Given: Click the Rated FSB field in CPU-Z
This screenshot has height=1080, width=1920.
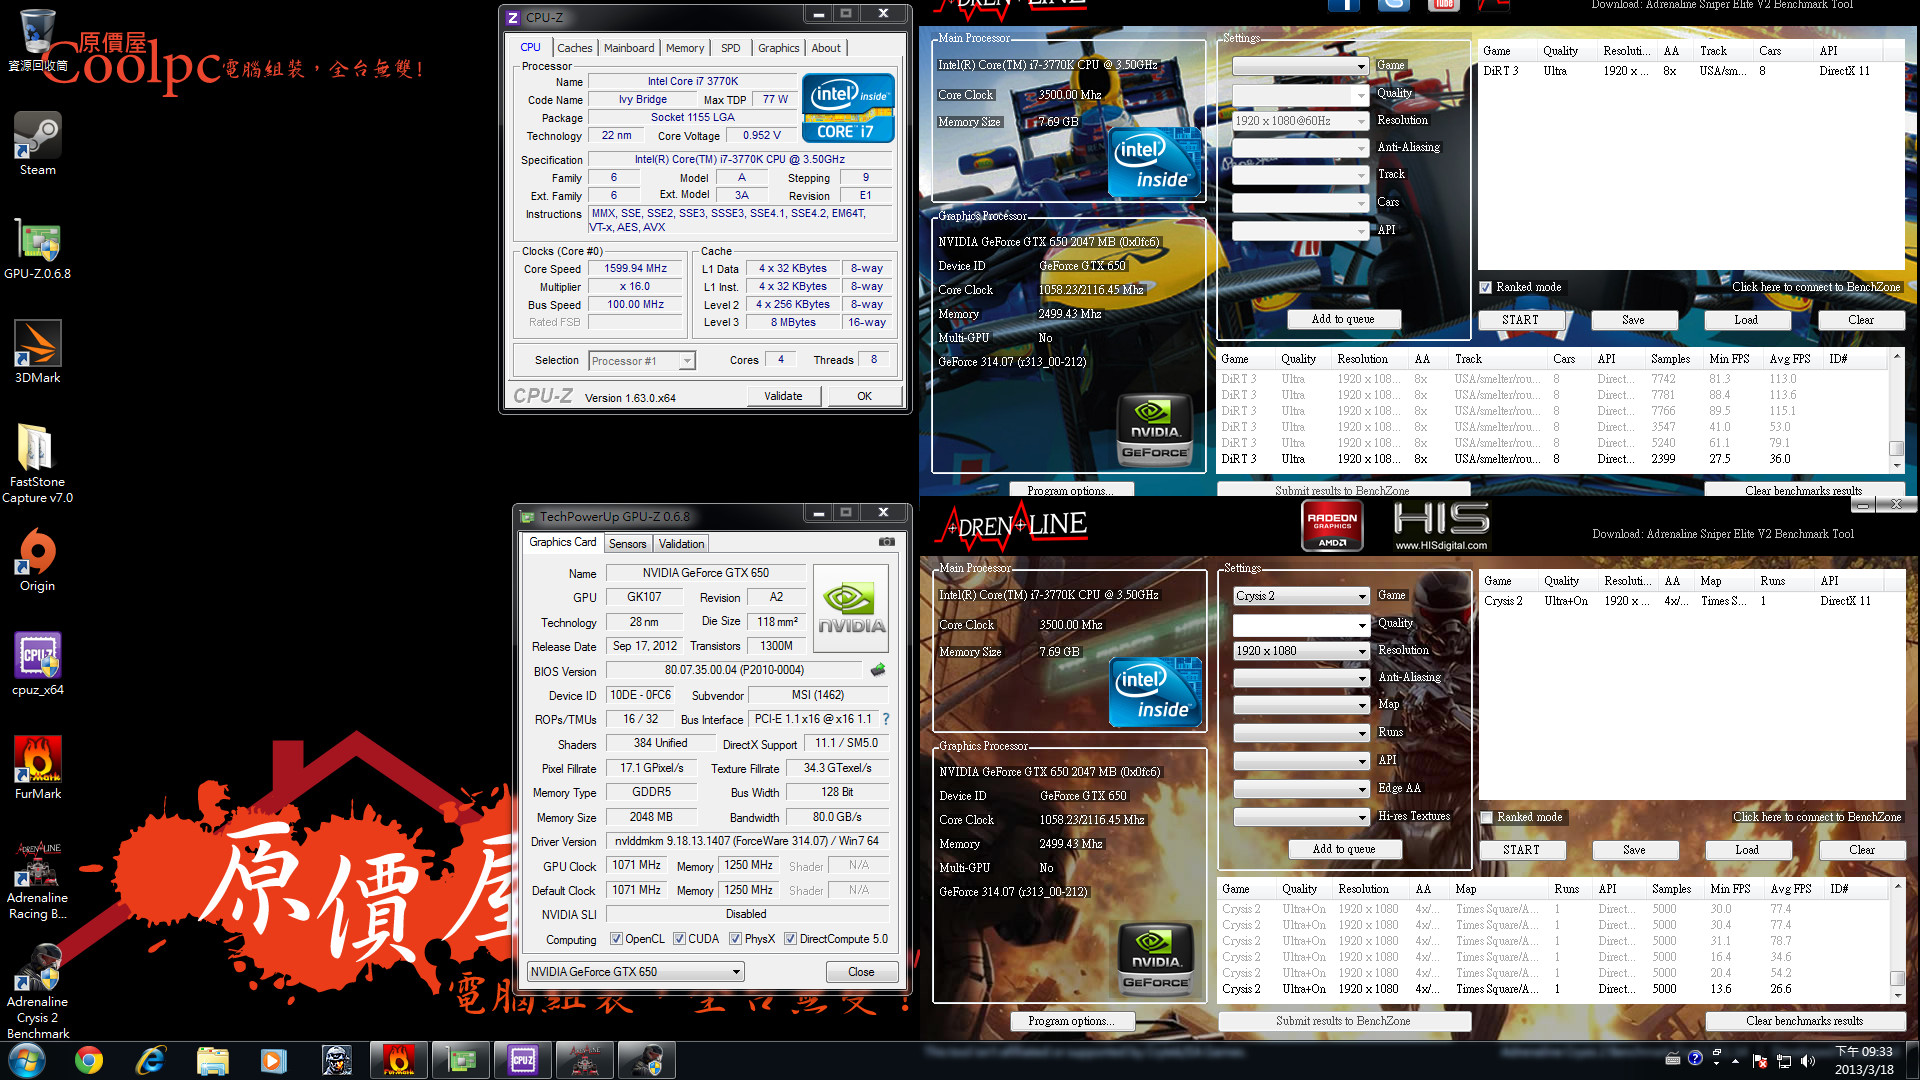Looking at the screenshot, I should [x=637, y=322].
